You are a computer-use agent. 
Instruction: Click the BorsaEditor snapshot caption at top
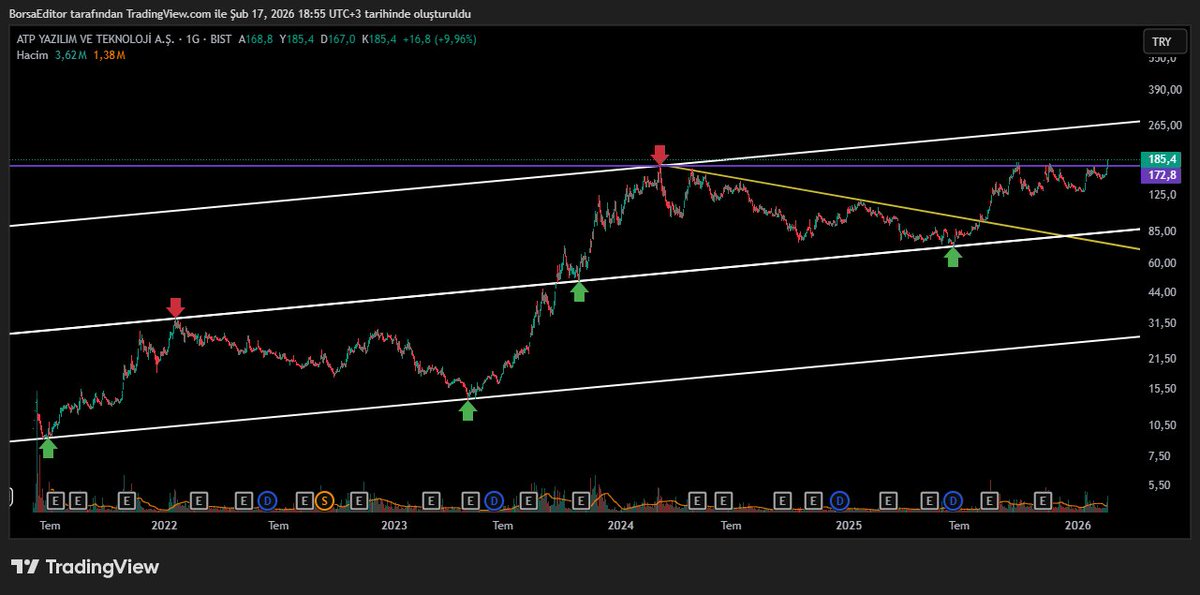(x=240, y=14)
